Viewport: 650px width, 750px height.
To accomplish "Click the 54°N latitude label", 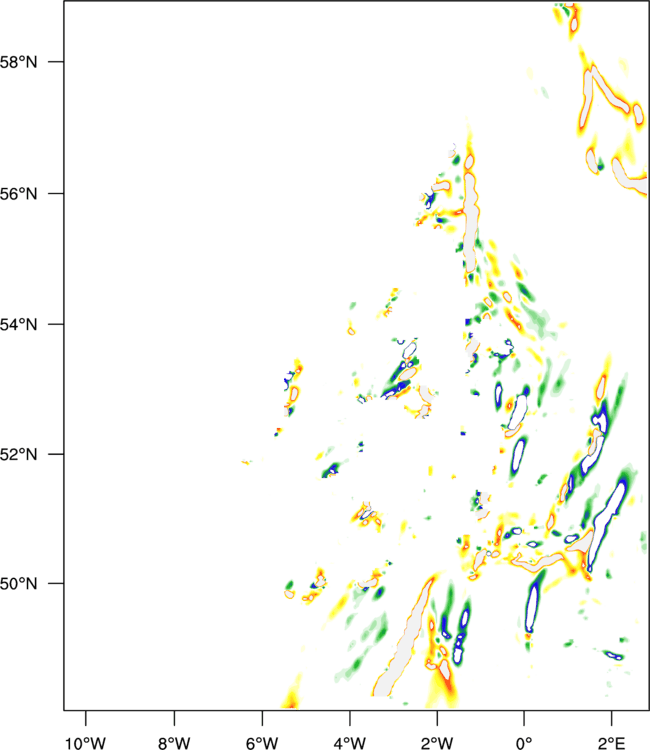I will point(18,325).
